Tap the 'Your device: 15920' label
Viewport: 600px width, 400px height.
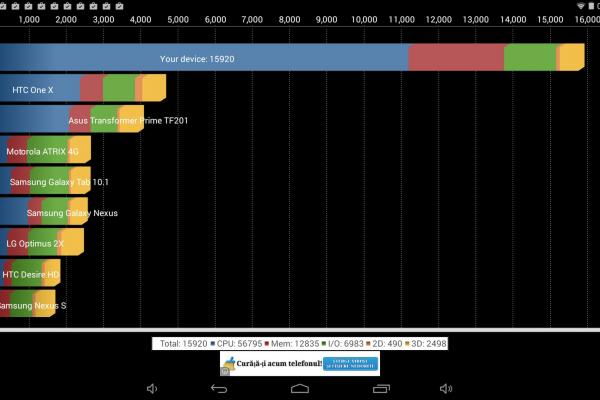(197, 59)
